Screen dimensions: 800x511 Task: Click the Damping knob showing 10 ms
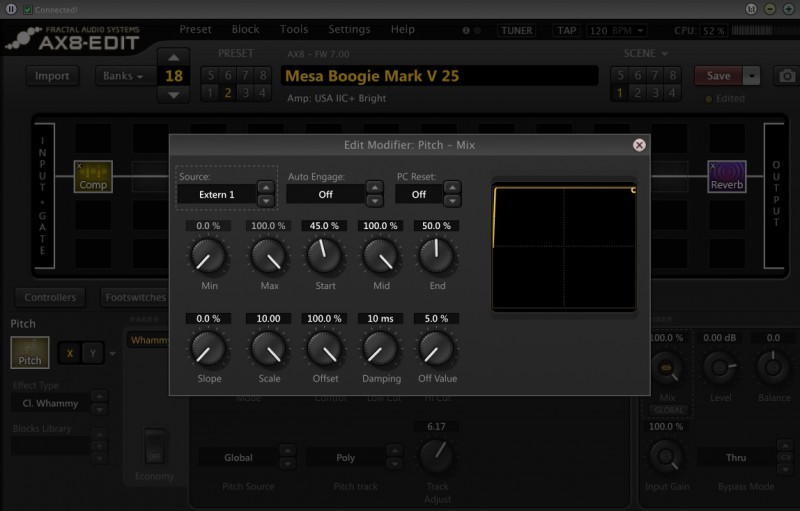[x=381, y=348]
